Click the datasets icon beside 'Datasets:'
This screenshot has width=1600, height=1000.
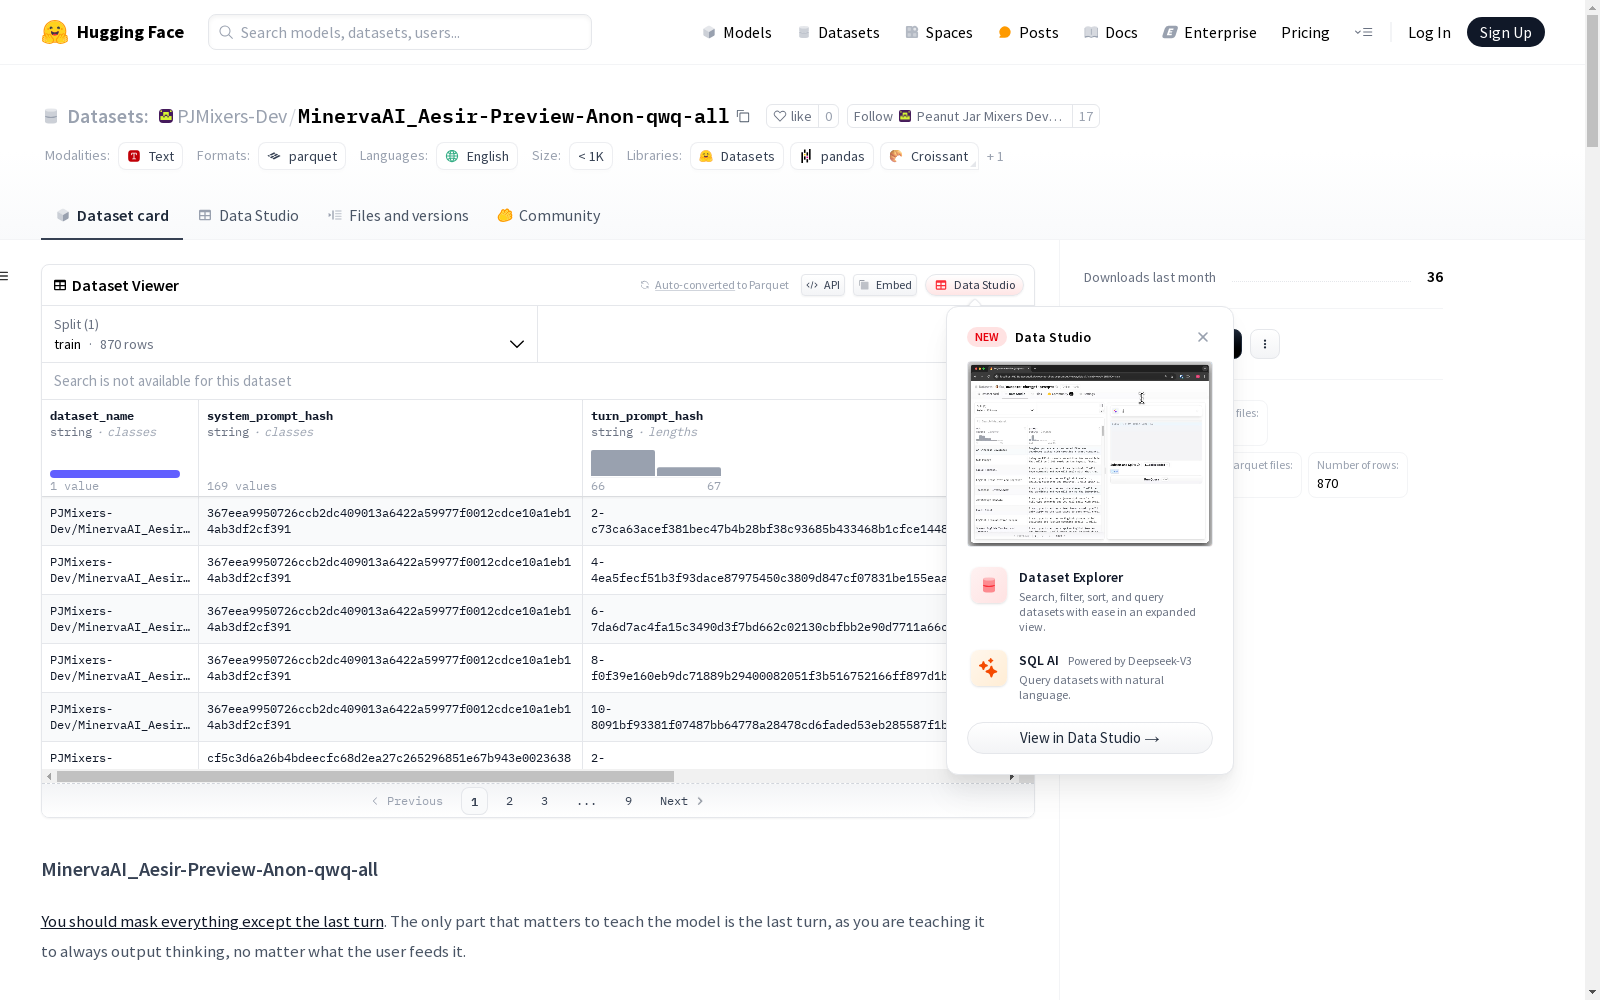pos(51,117)
